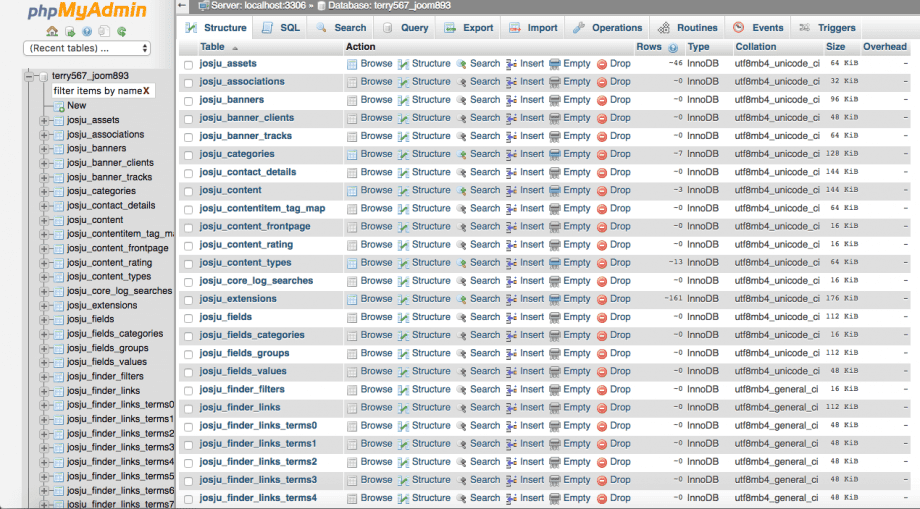Tick the josju_finder_links row checkbox

click(188, 409)
